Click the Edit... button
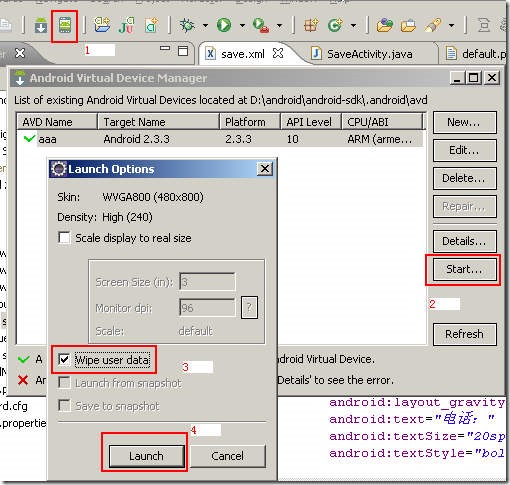Image resolution: width=510 pixels, height=485 pixels. [465, 150]
